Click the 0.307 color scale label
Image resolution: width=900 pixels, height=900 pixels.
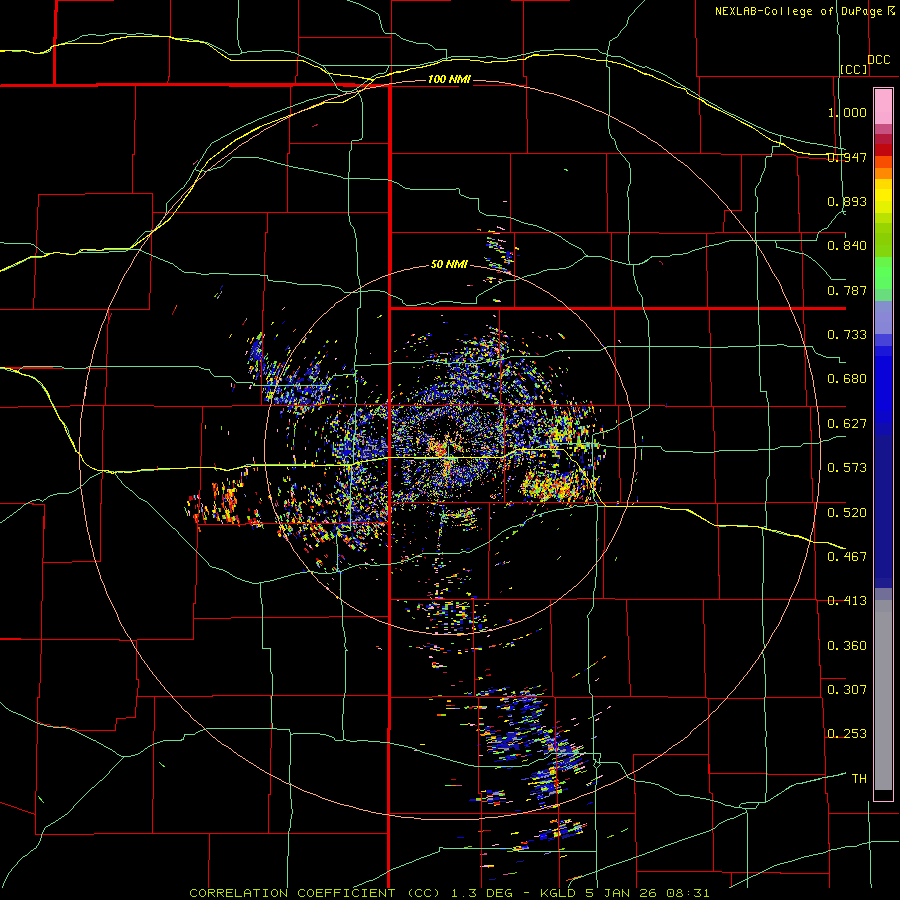pos(847,690)
